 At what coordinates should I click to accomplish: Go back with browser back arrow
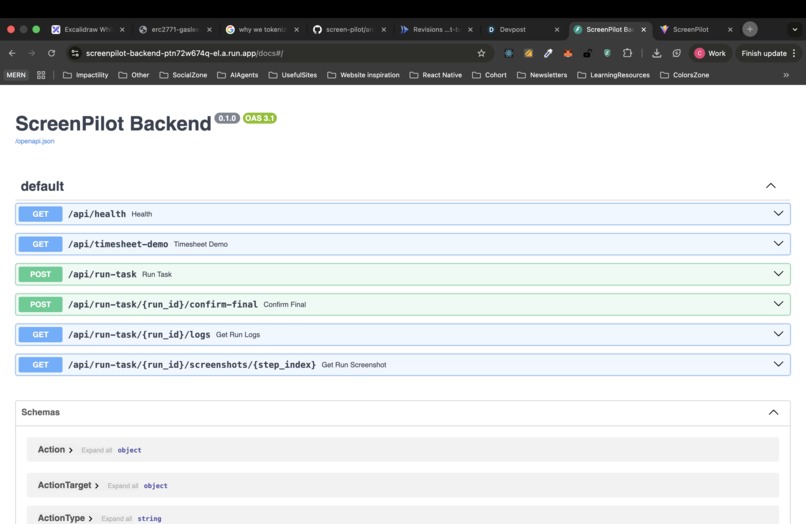[12, 53]
